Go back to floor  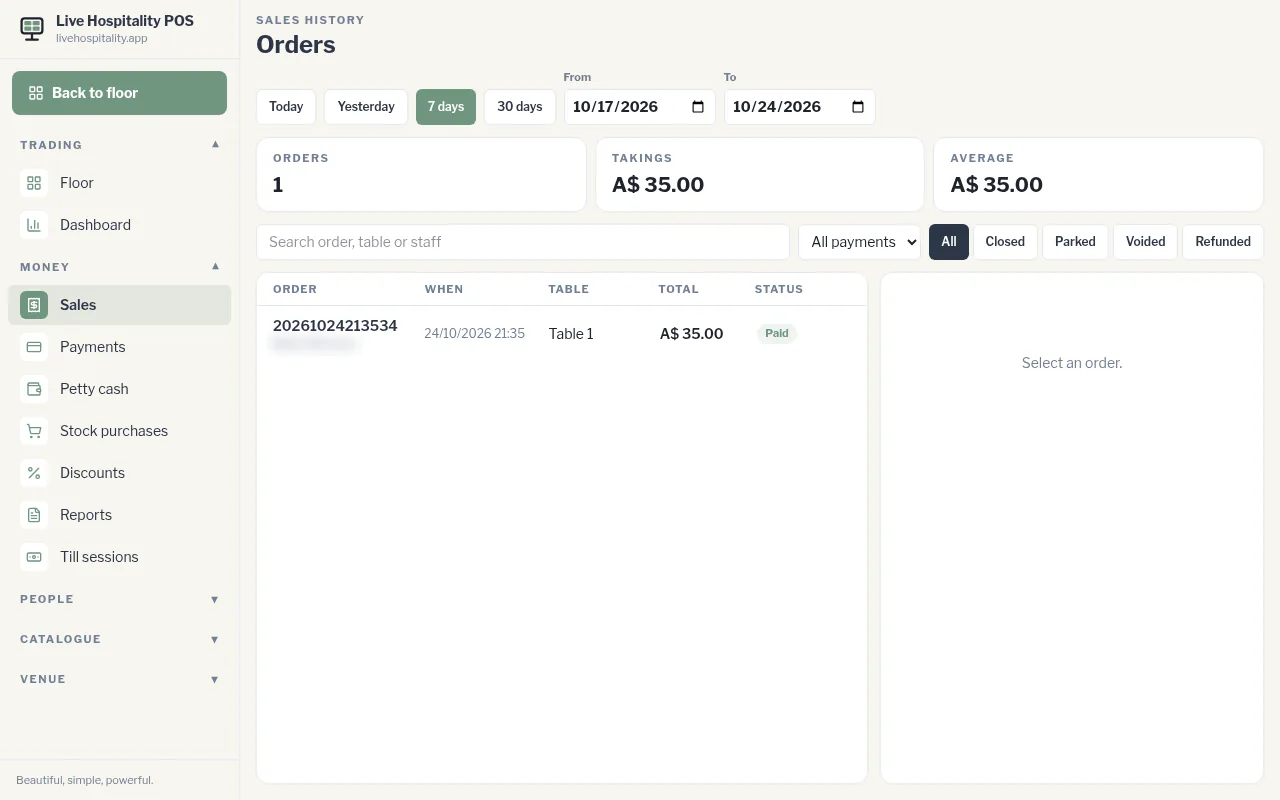[x=119, y=93]
